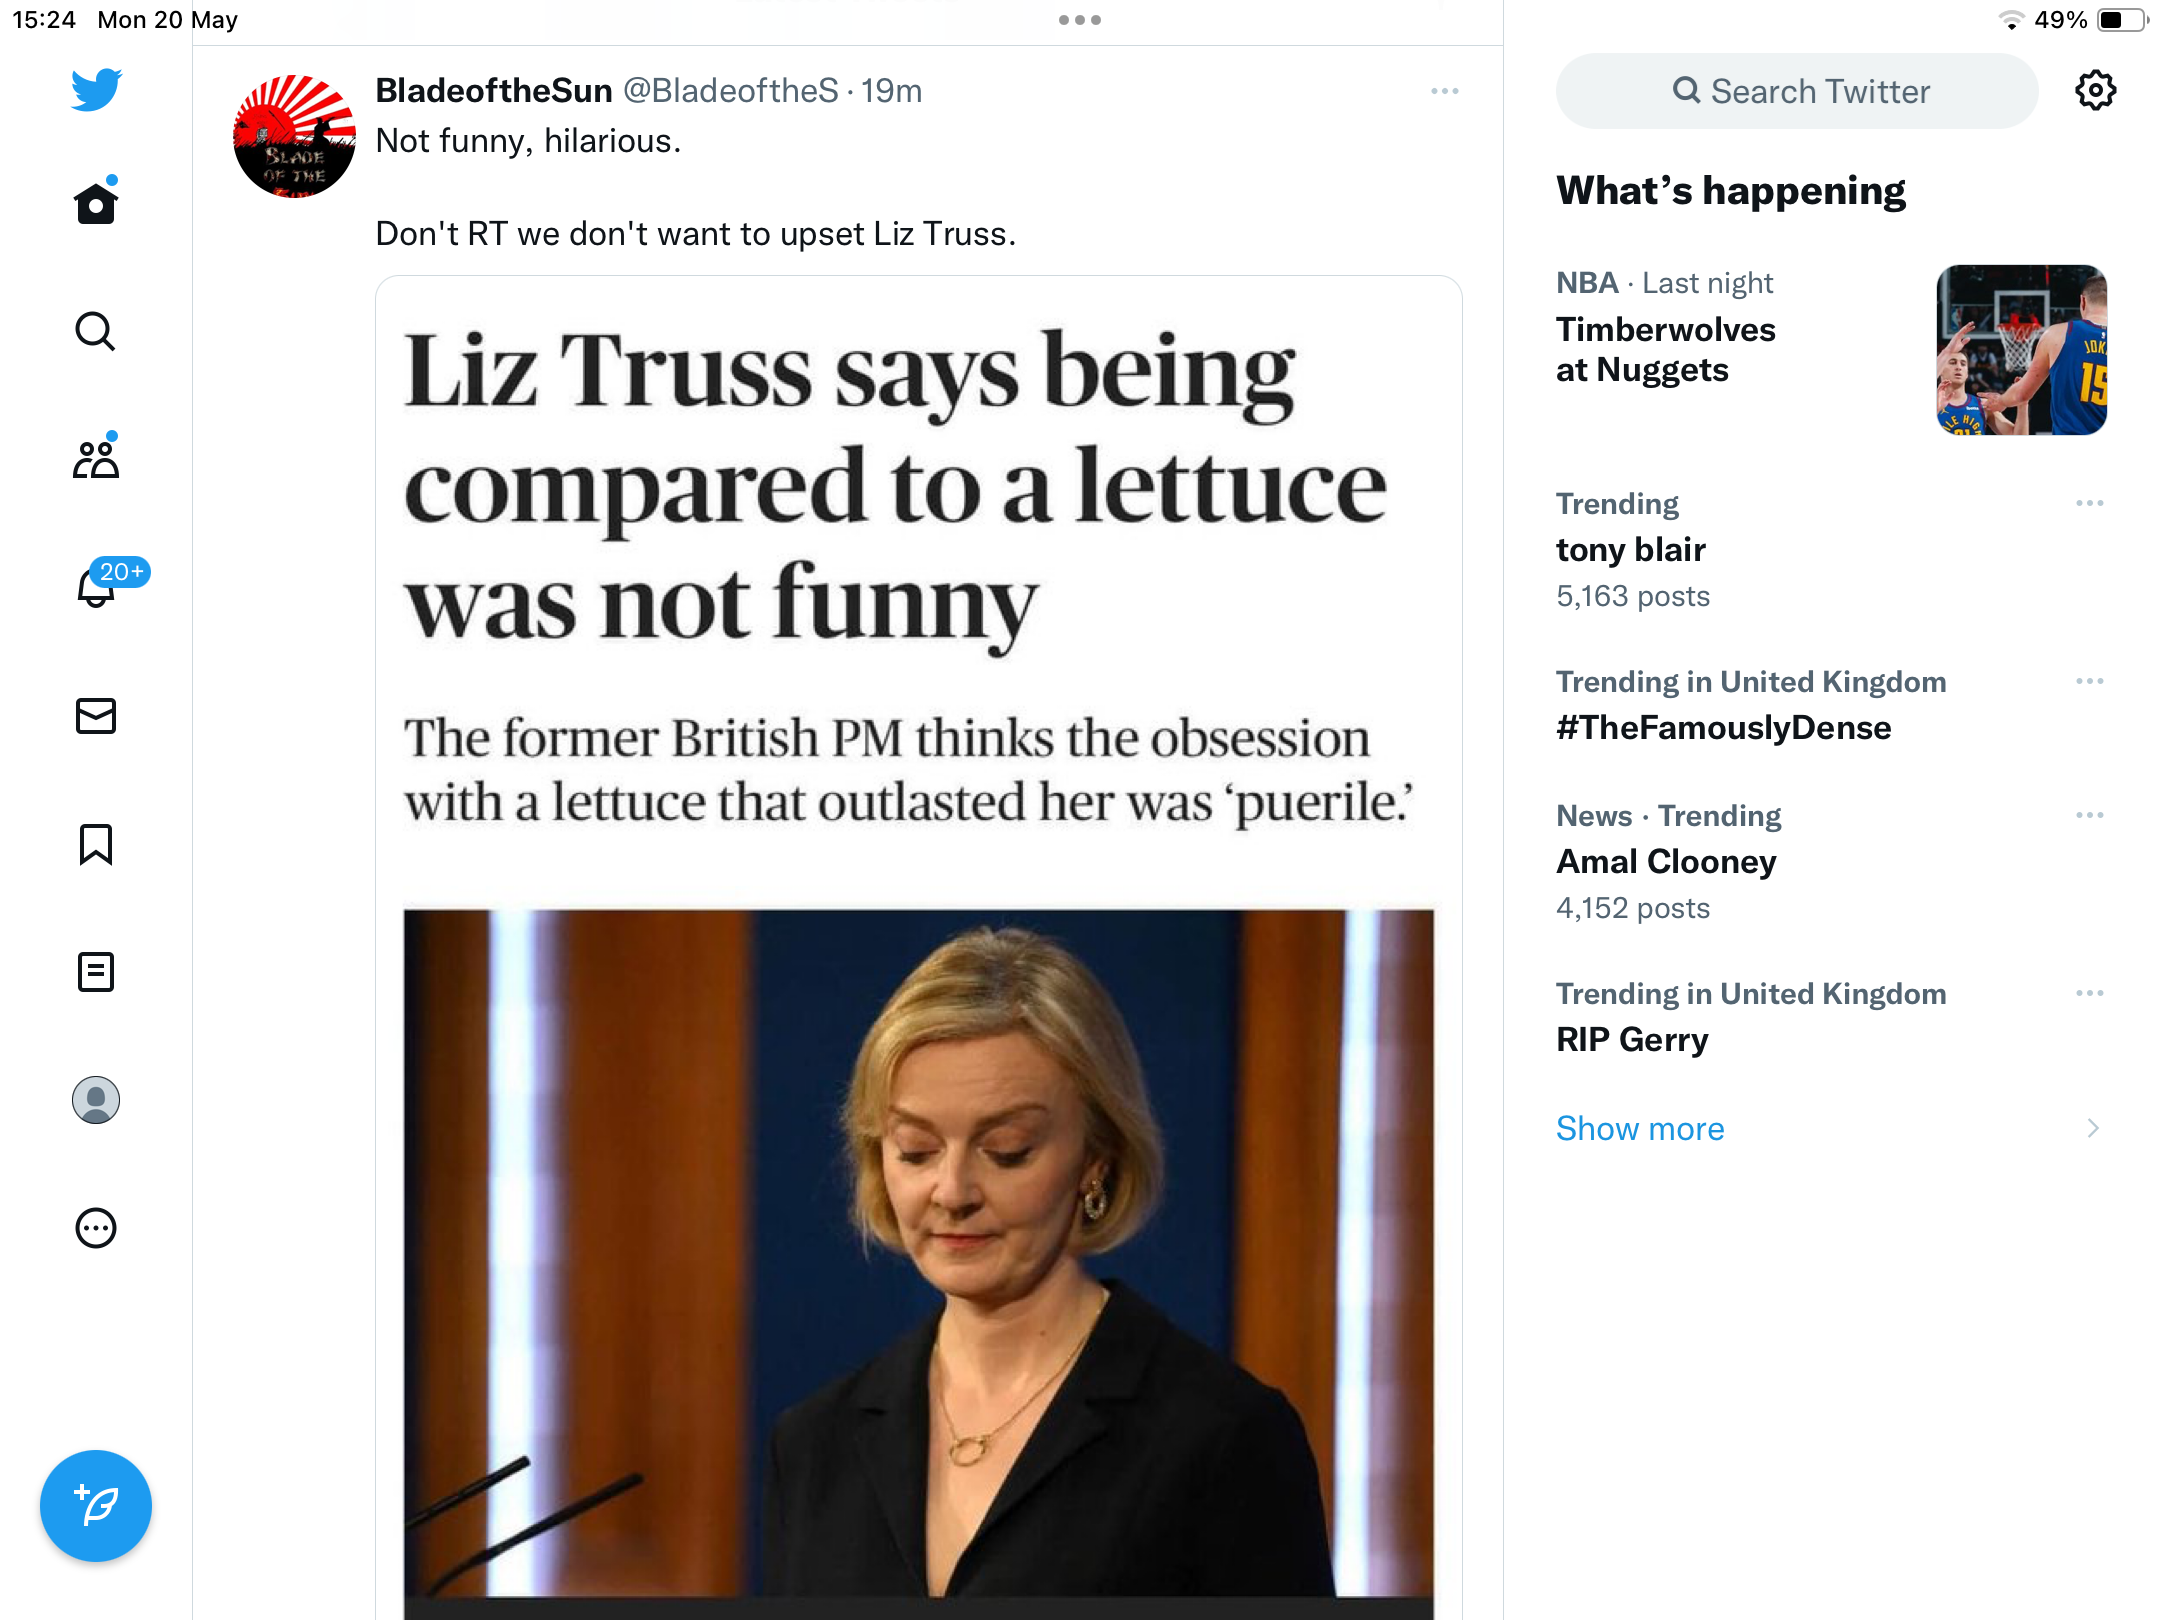Open the More circle menu icon

click(96, 1228)
